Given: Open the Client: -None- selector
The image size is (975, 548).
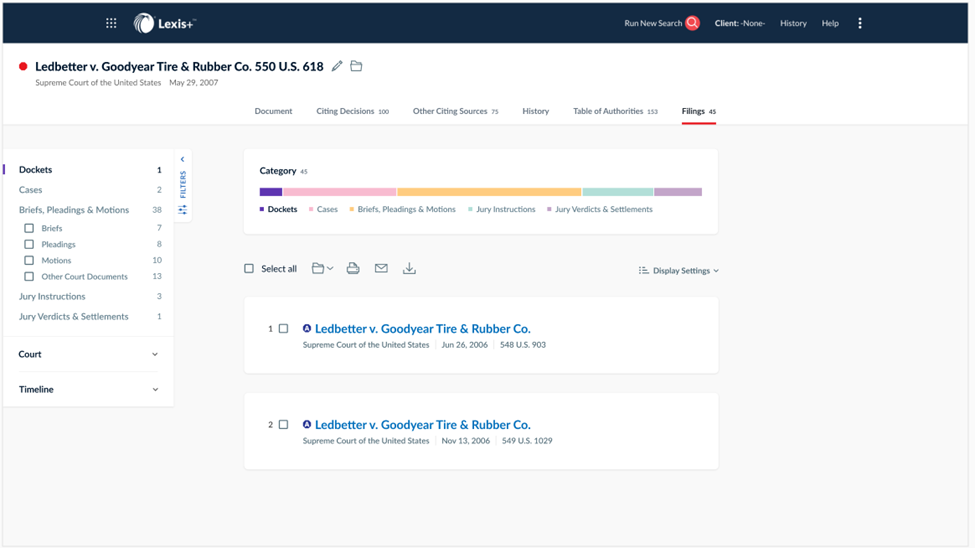Looking at the screenshot, I should click(739, 23).
